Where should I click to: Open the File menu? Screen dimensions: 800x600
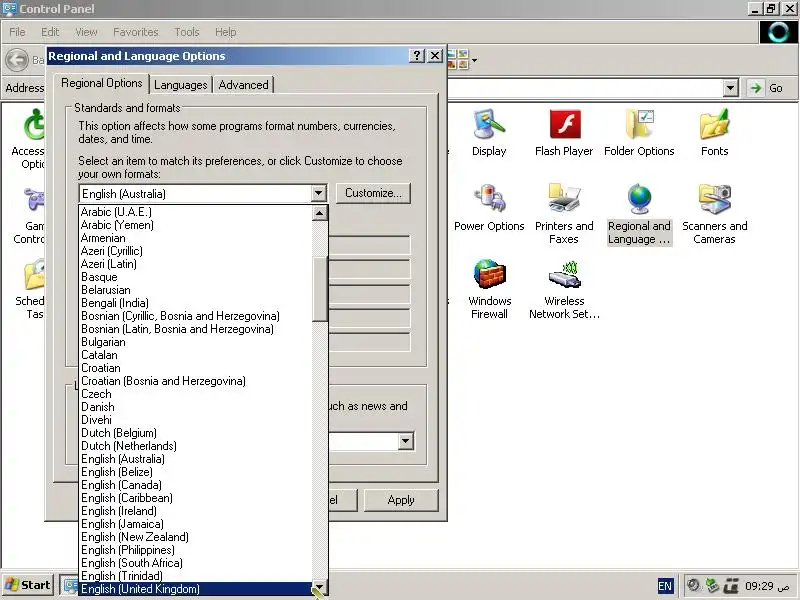17,32
